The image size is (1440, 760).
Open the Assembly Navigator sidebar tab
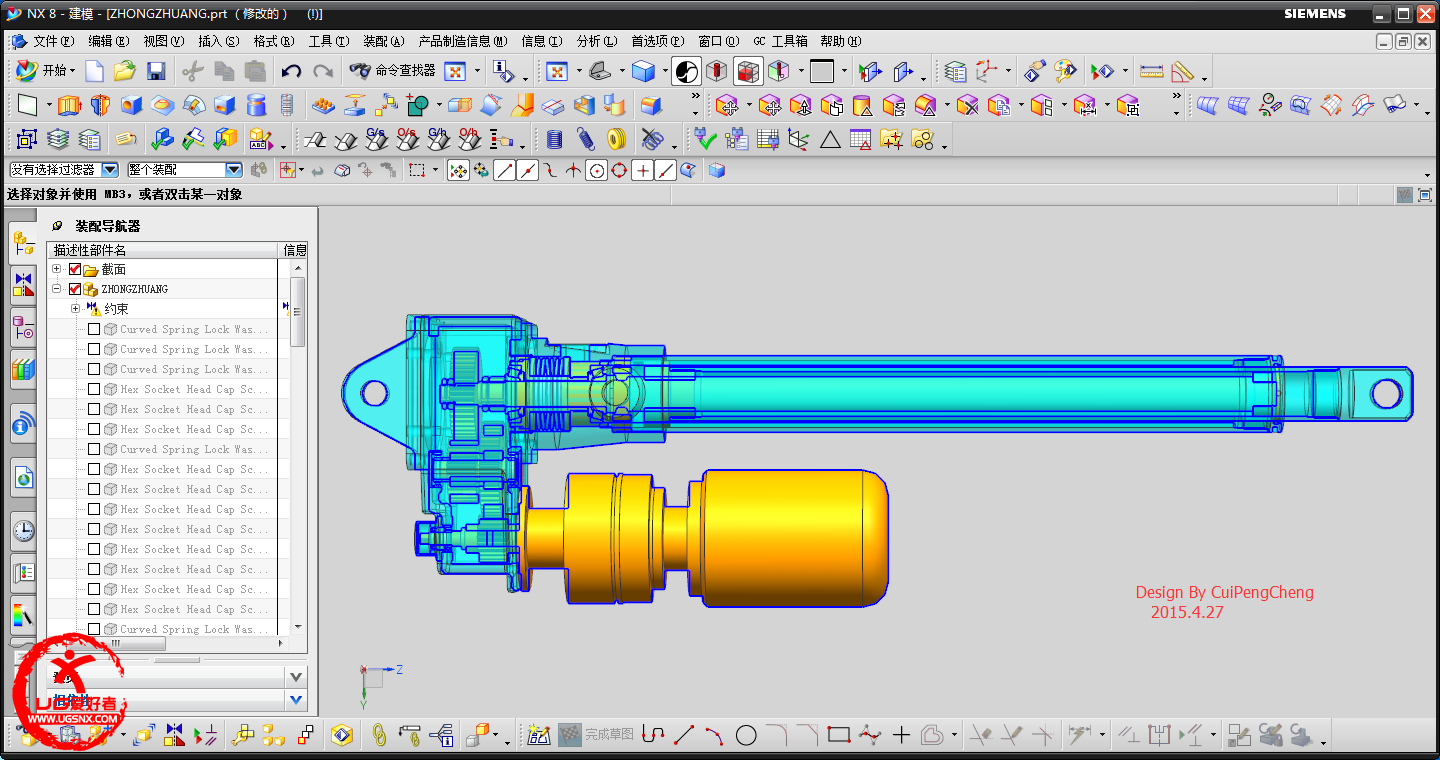click(x=23, y=243)
